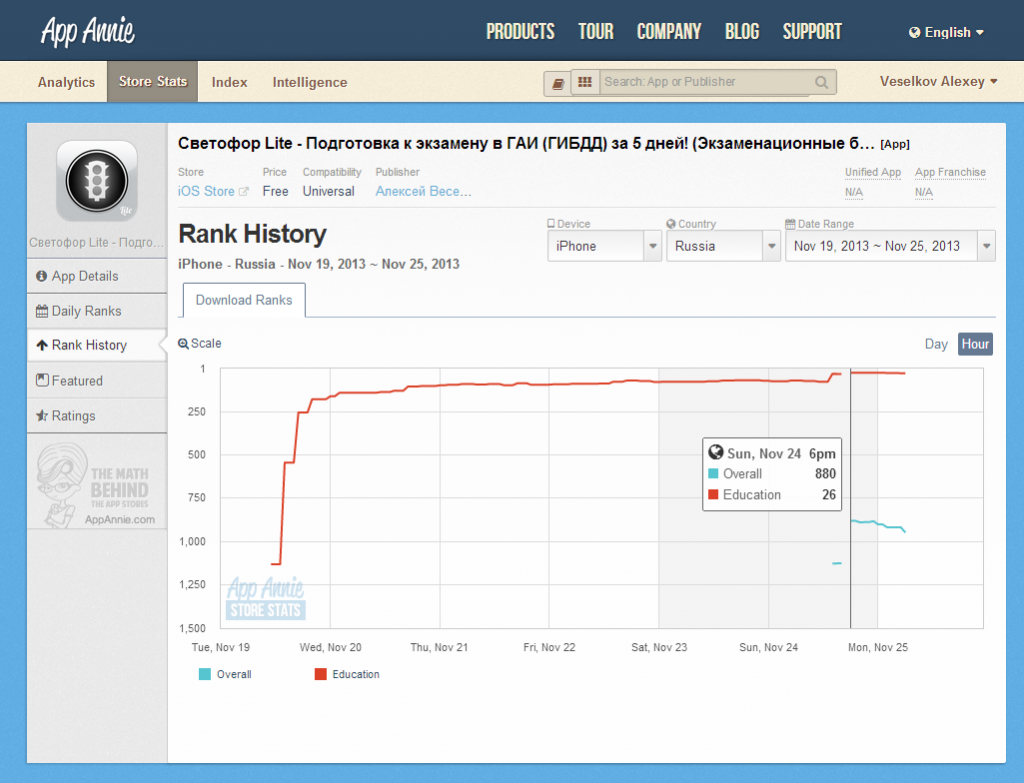Open the Date Range picker dropdown

[889, 246]
